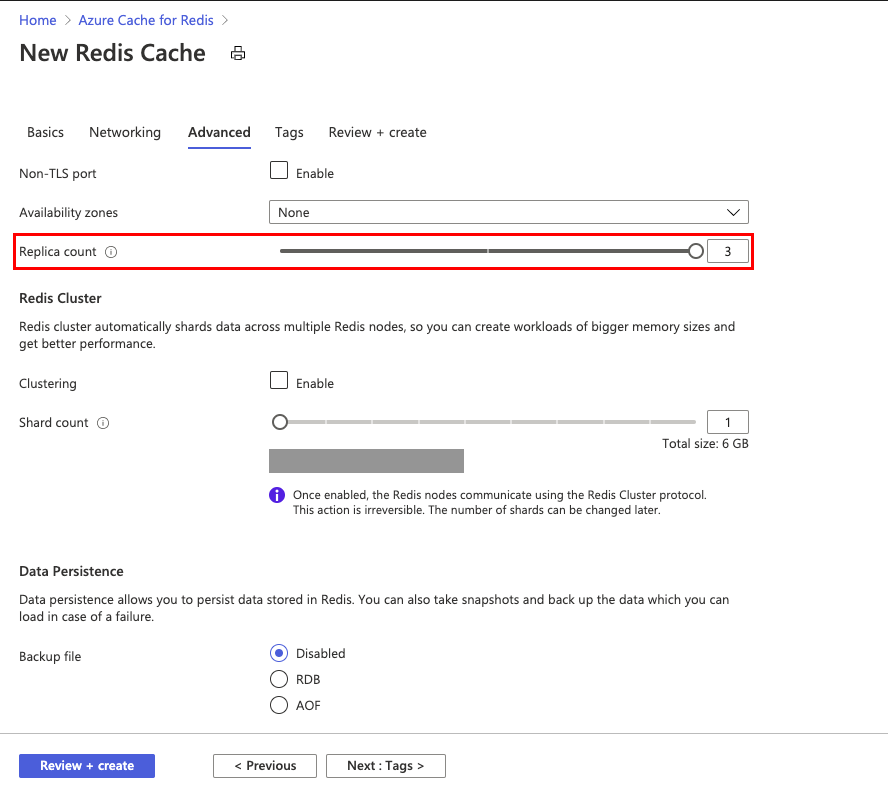
Task: Open the Availability zones dropdown
Action: [x=509, y=212]
